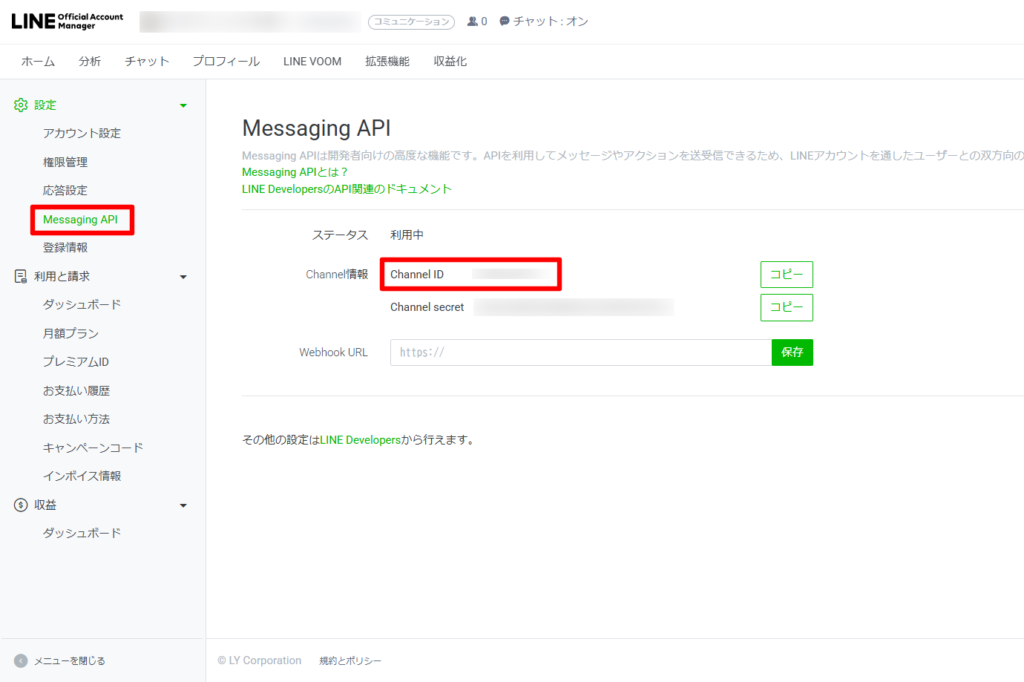The width and height of the screenshot is (1024, 682).
Task: Follow the LINE Developers link in footer note
Action: [x=360, y=440]
